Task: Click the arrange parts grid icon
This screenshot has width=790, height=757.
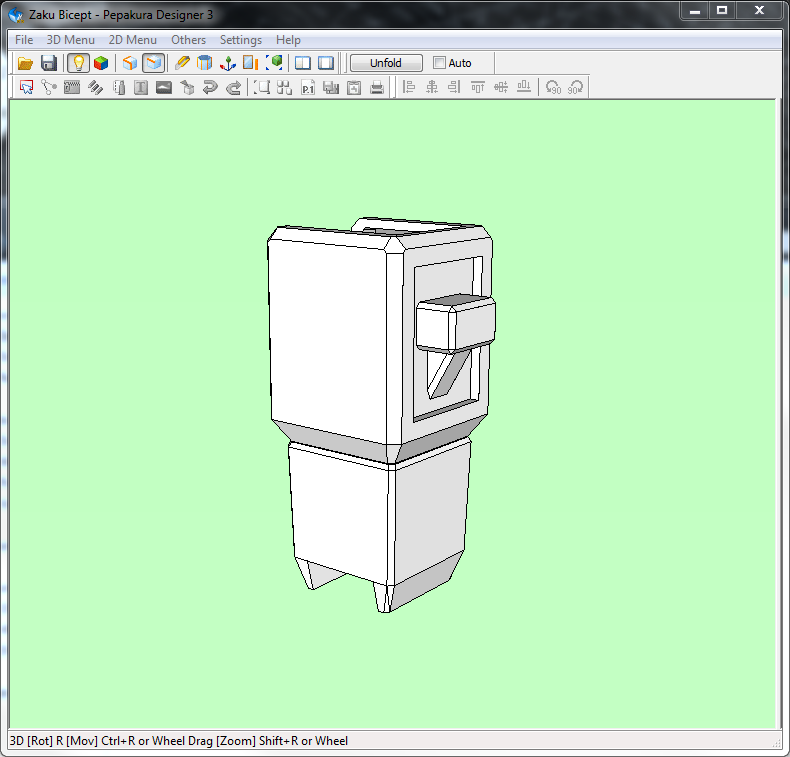Action: pyautogui.click(x=284, y=87)
